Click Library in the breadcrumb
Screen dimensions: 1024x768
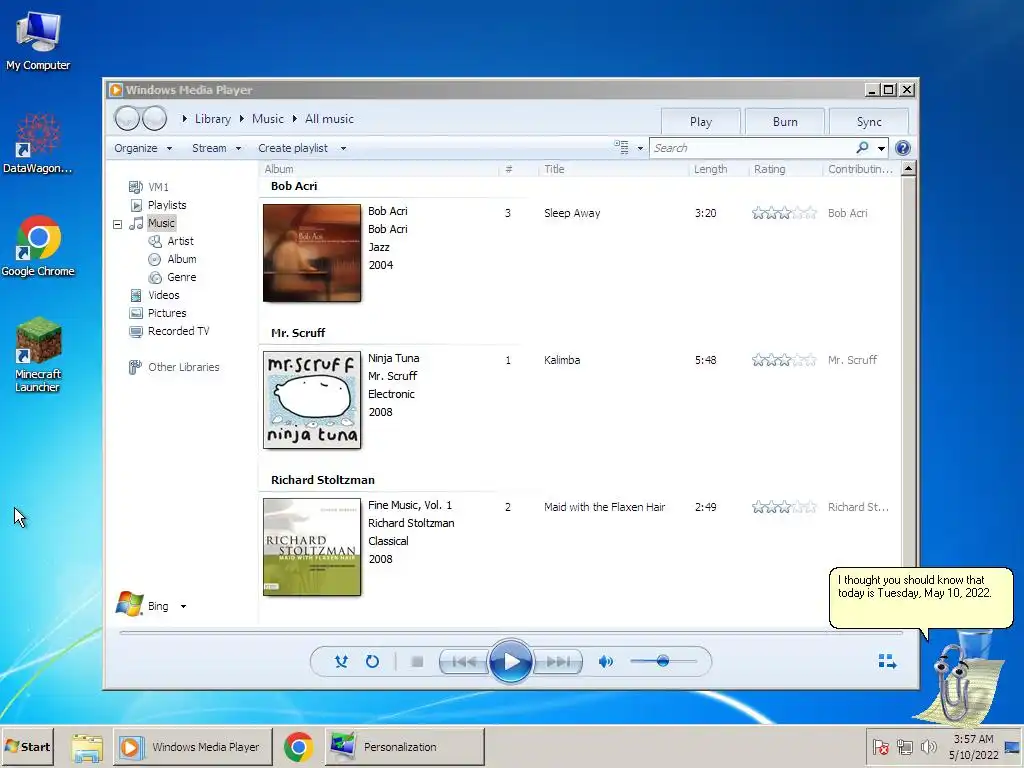tap(213, 119)
